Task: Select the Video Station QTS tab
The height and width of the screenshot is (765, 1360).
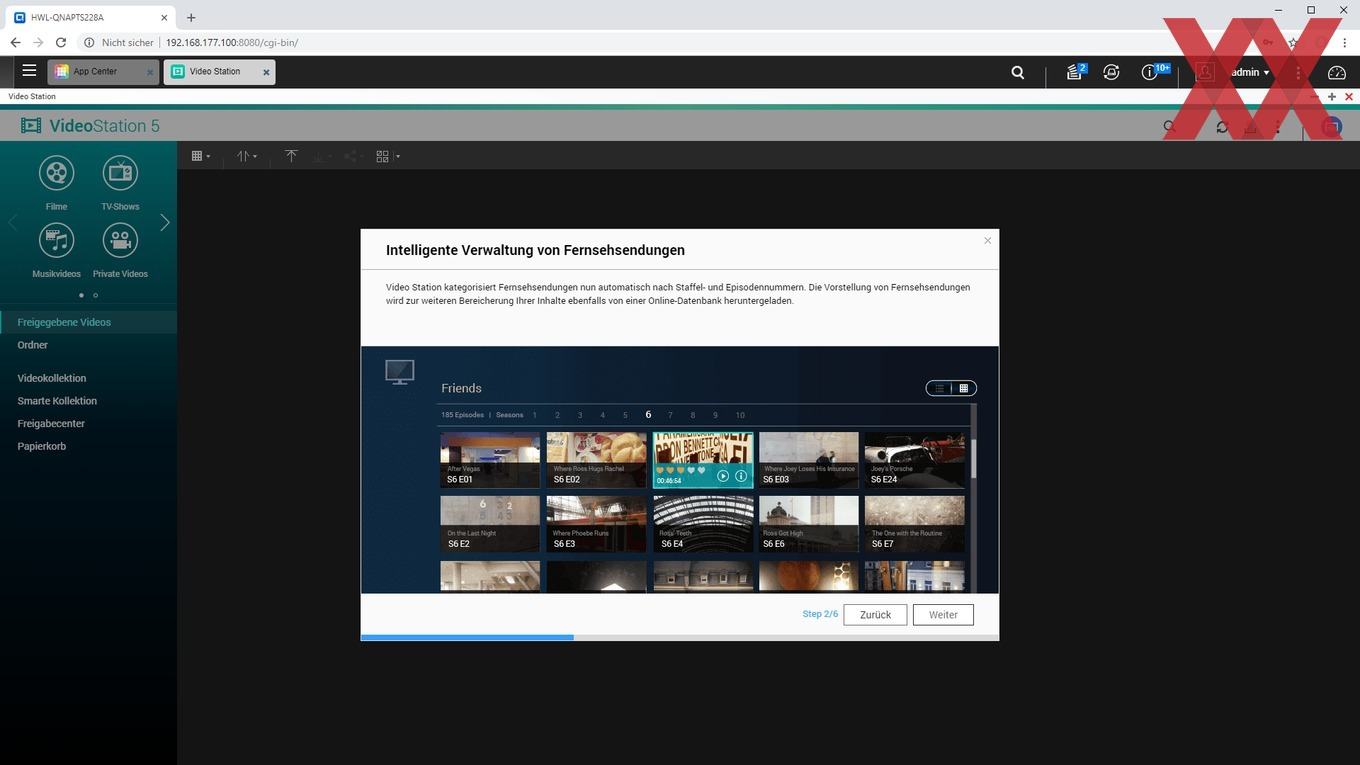Action: [x=214, y=72]
